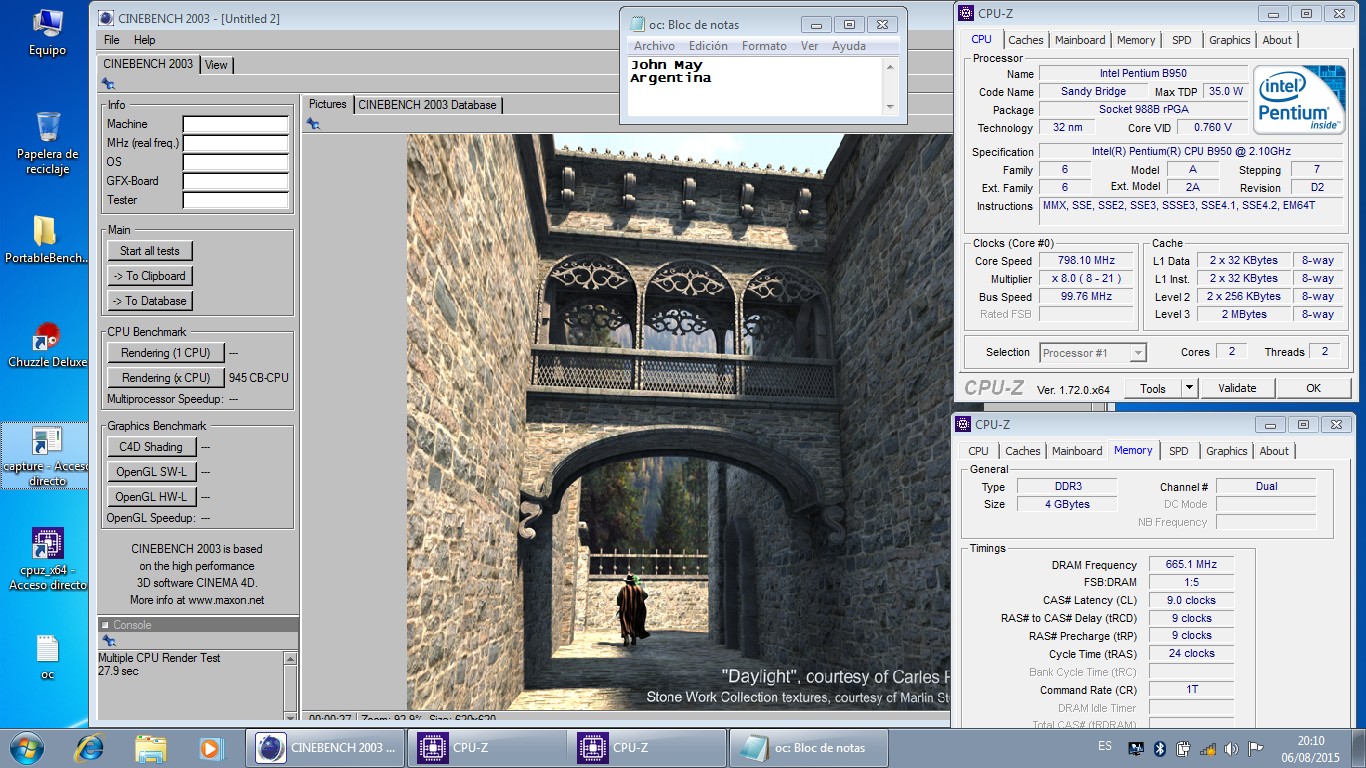The width and height of the screenshot is (1366, 768).
Task: Open the Help menu in CINEBENCH
Action: pyautogui.click(x=144, y=40)
